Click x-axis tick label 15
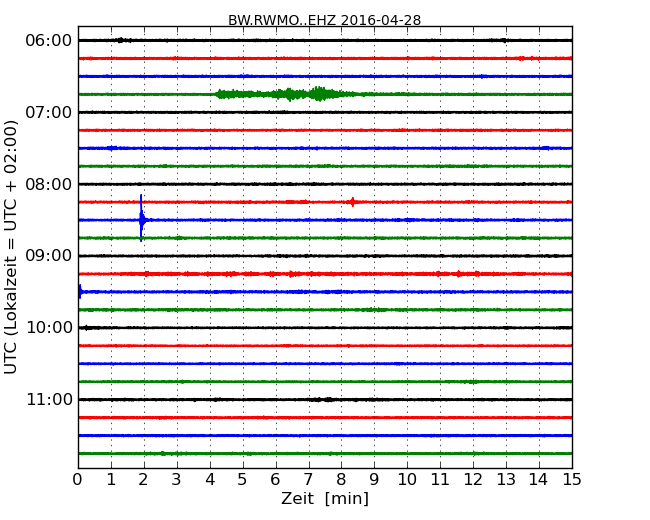This screenshot has width=650, height=520. click(572, 479)
